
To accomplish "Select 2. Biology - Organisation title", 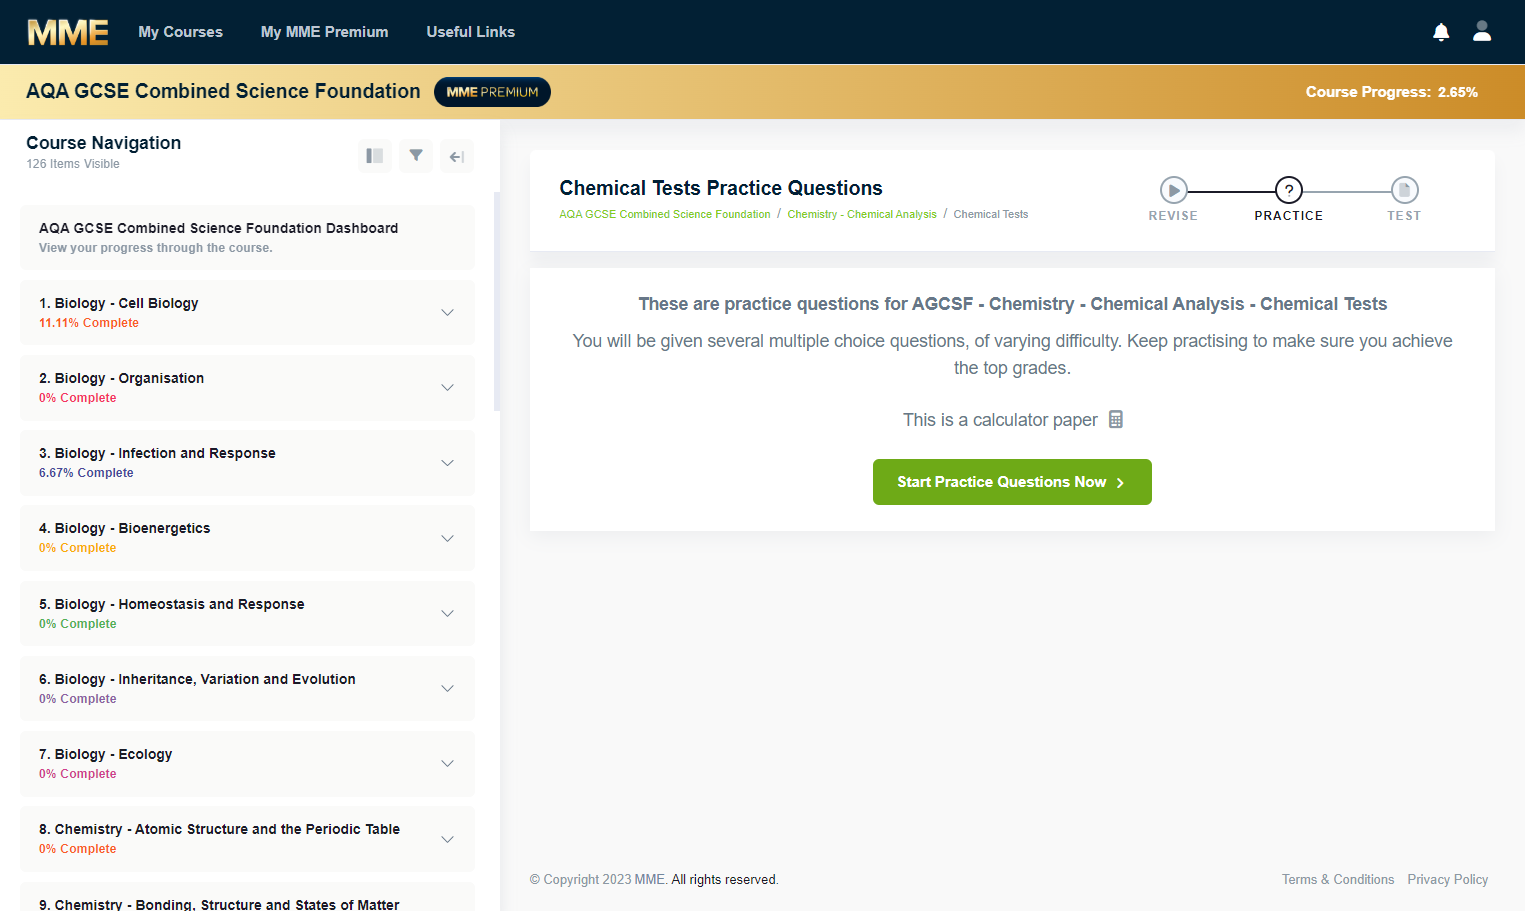I will [x=122, y=378].
